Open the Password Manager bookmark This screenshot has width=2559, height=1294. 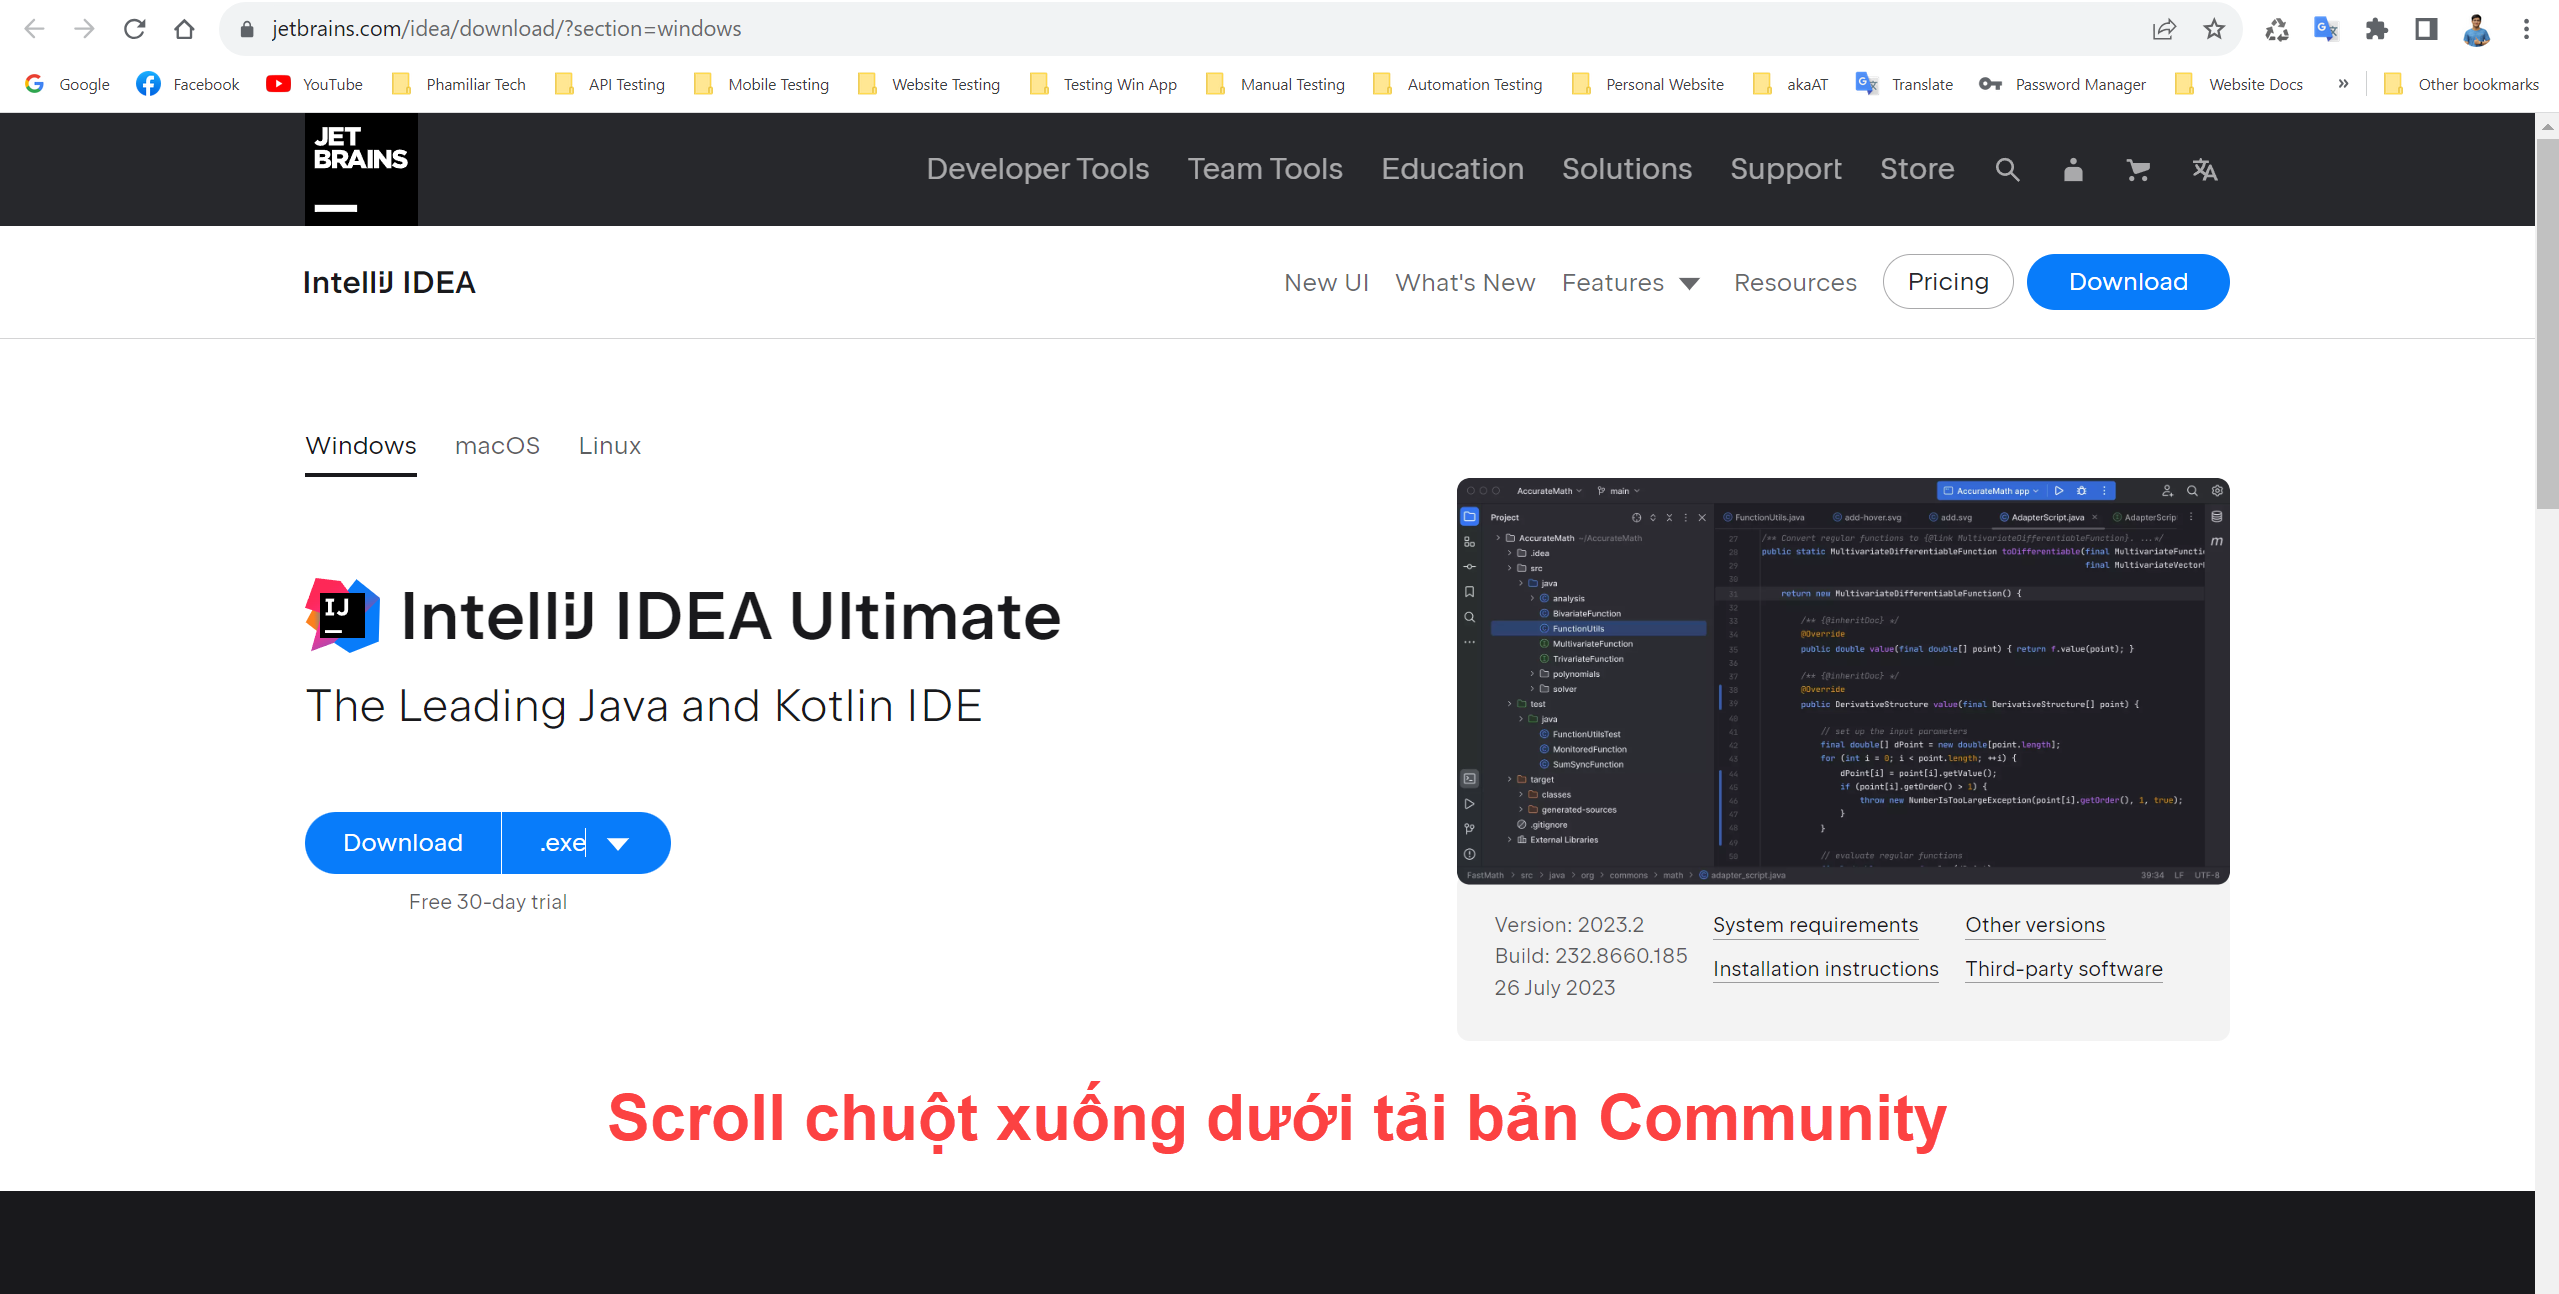coord(2062,84)
